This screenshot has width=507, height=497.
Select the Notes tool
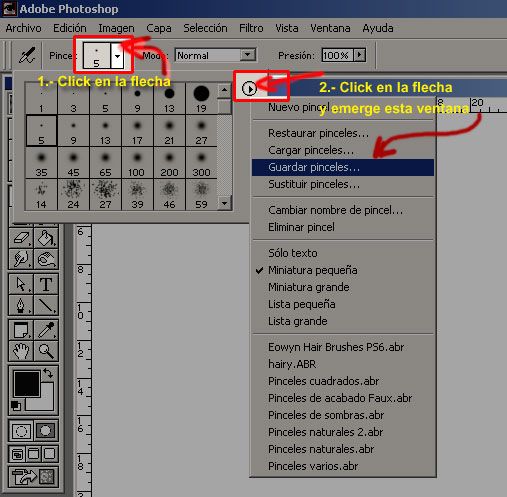21,330
